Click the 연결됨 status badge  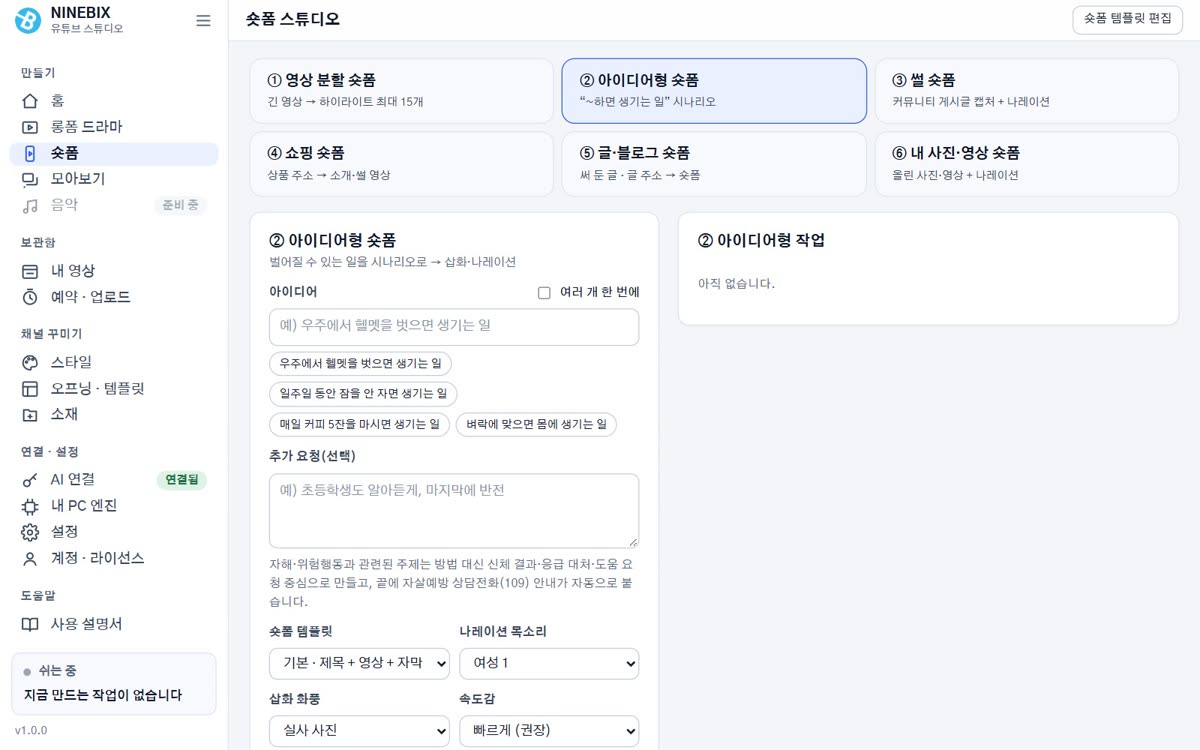point(181,480)
